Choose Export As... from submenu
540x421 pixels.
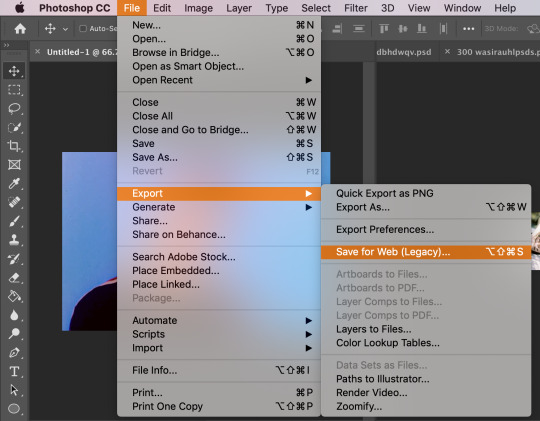[x=426, y=207]
